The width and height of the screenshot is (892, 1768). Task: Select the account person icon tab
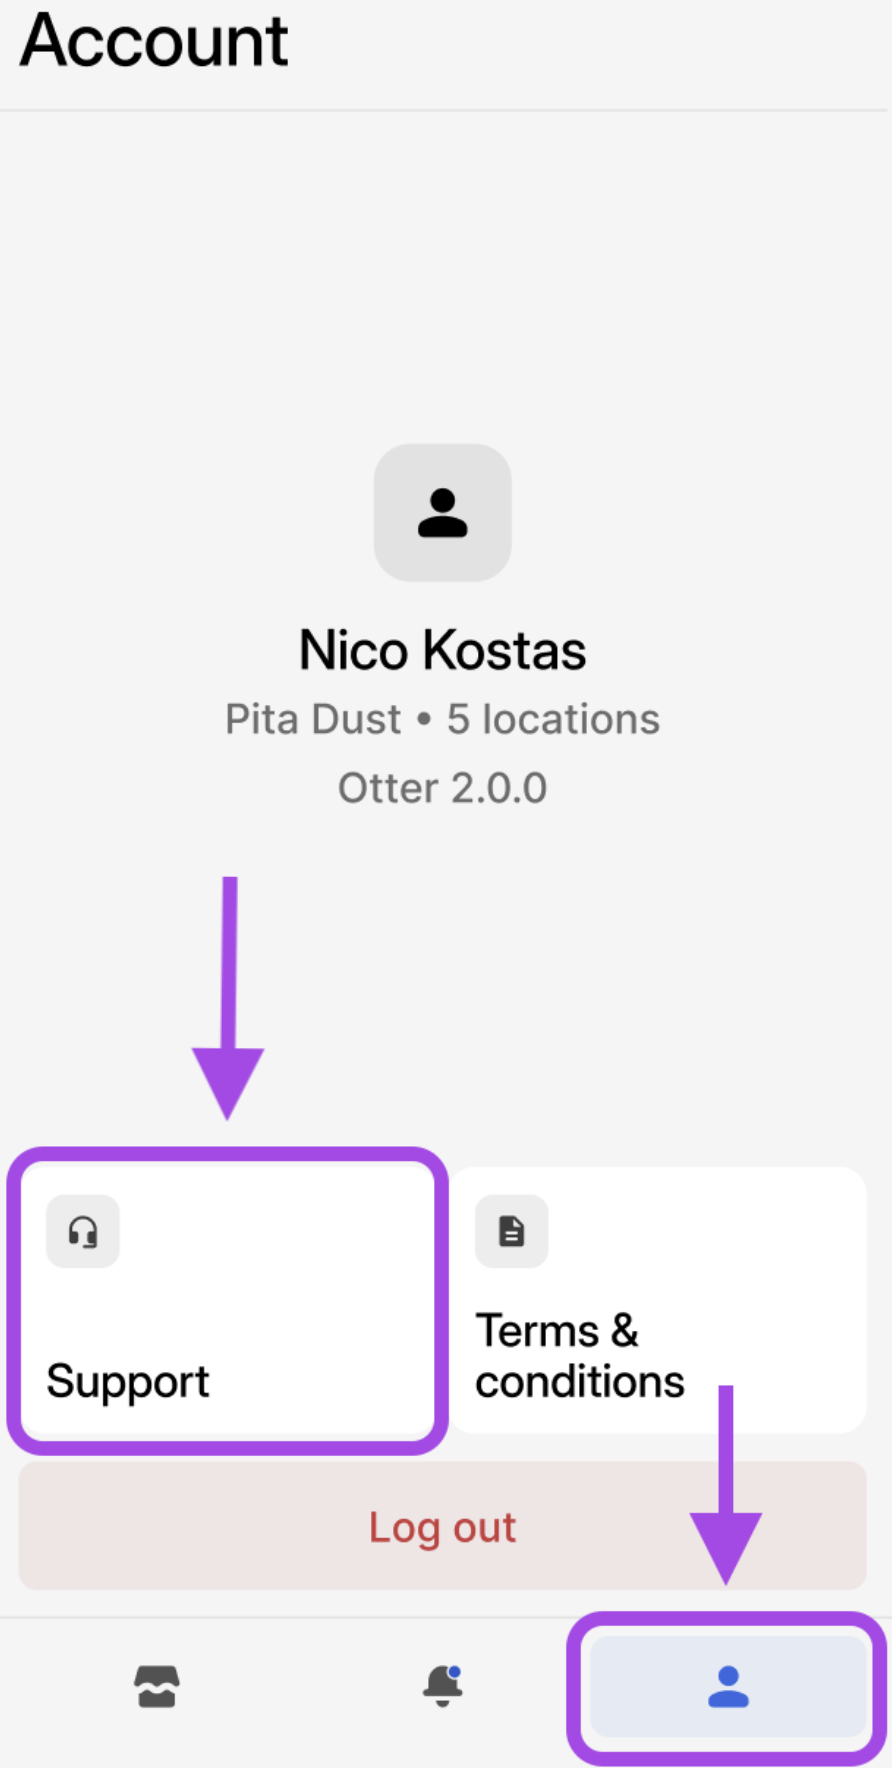tap(728, 1687)
